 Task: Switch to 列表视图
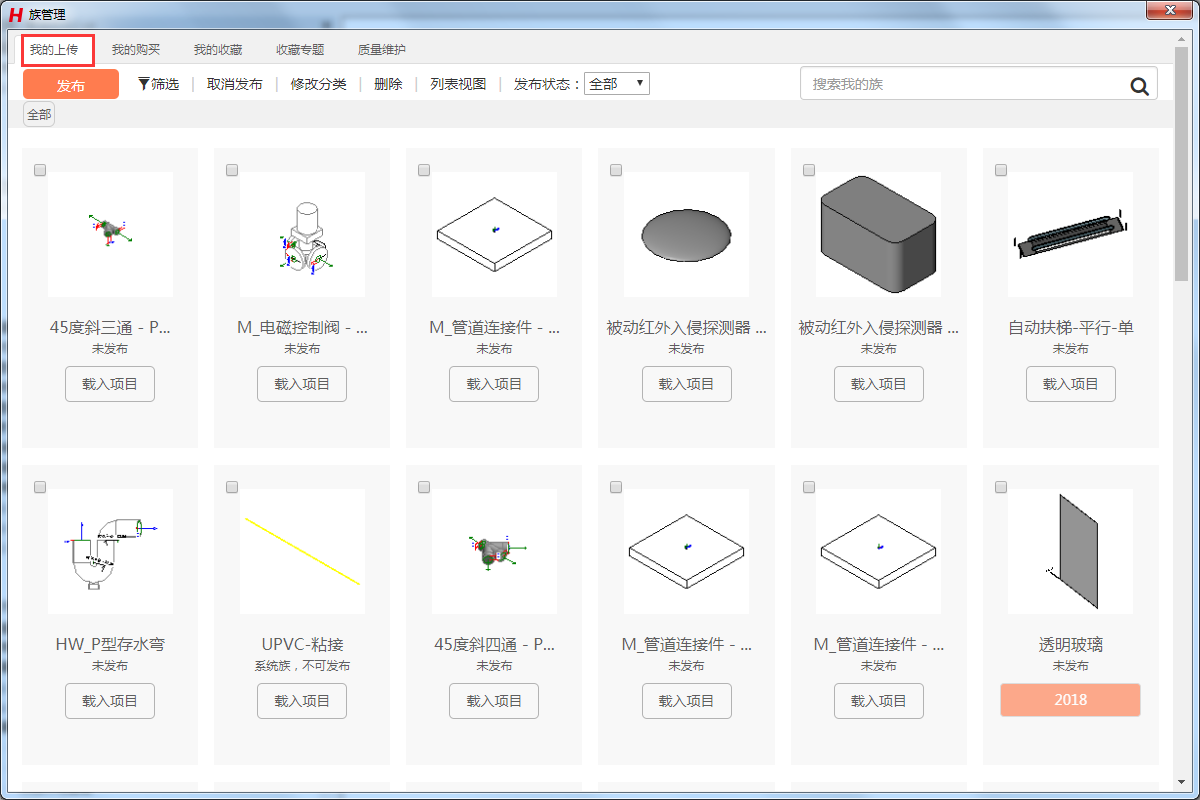tap(458, 85)
